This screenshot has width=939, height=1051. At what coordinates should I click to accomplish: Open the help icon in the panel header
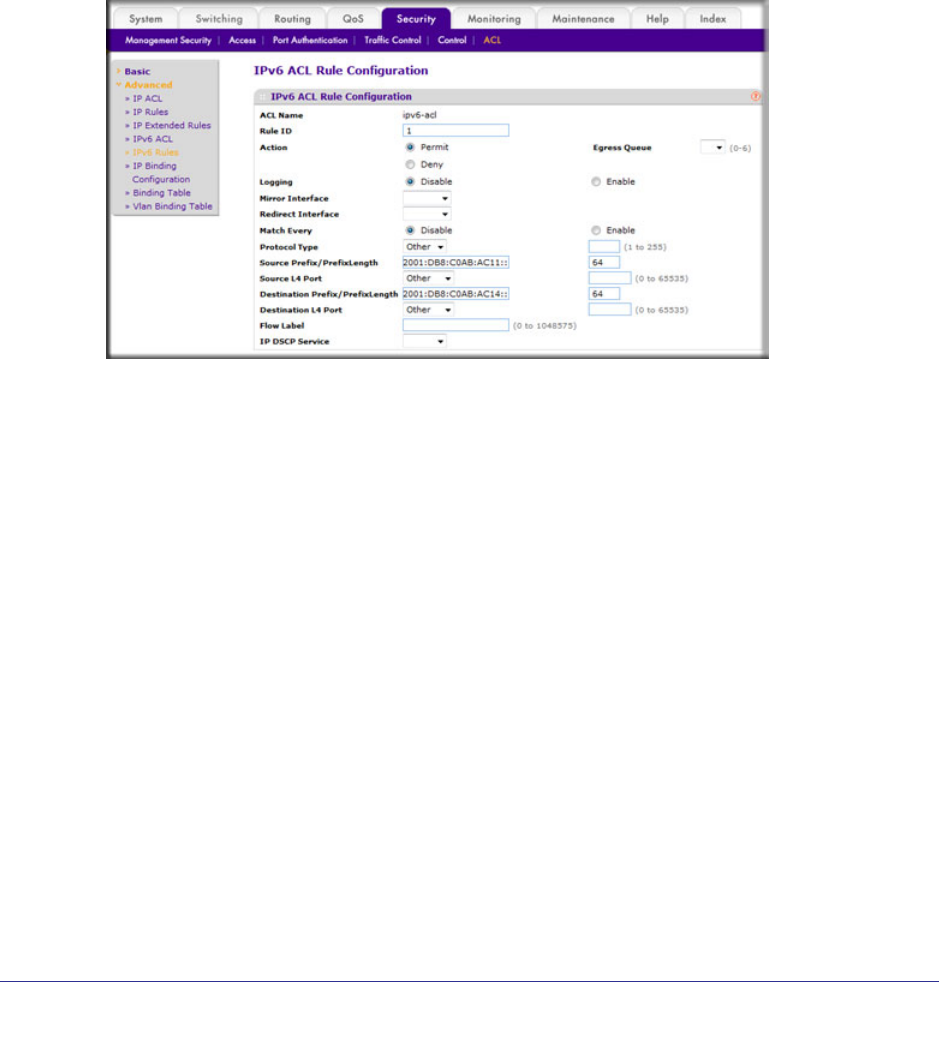click(x=755, y=97)
